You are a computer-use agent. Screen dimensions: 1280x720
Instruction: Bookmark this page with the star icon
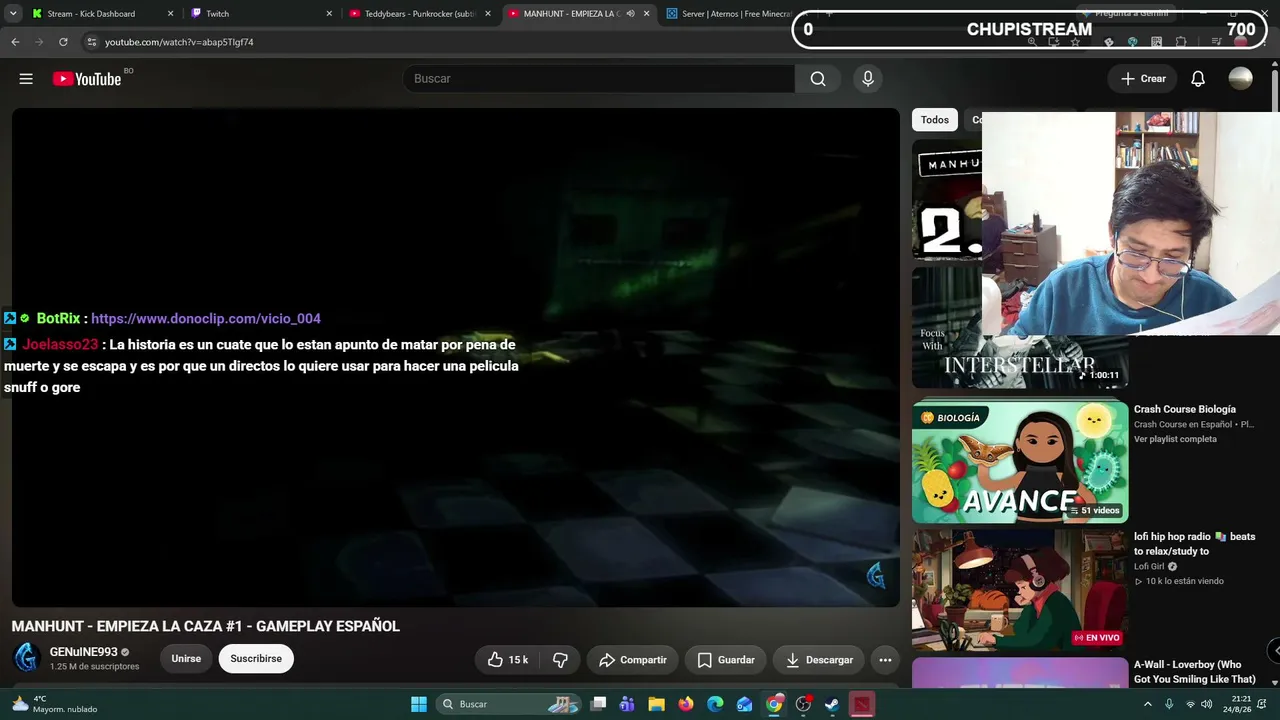(x=1075, y=42)
